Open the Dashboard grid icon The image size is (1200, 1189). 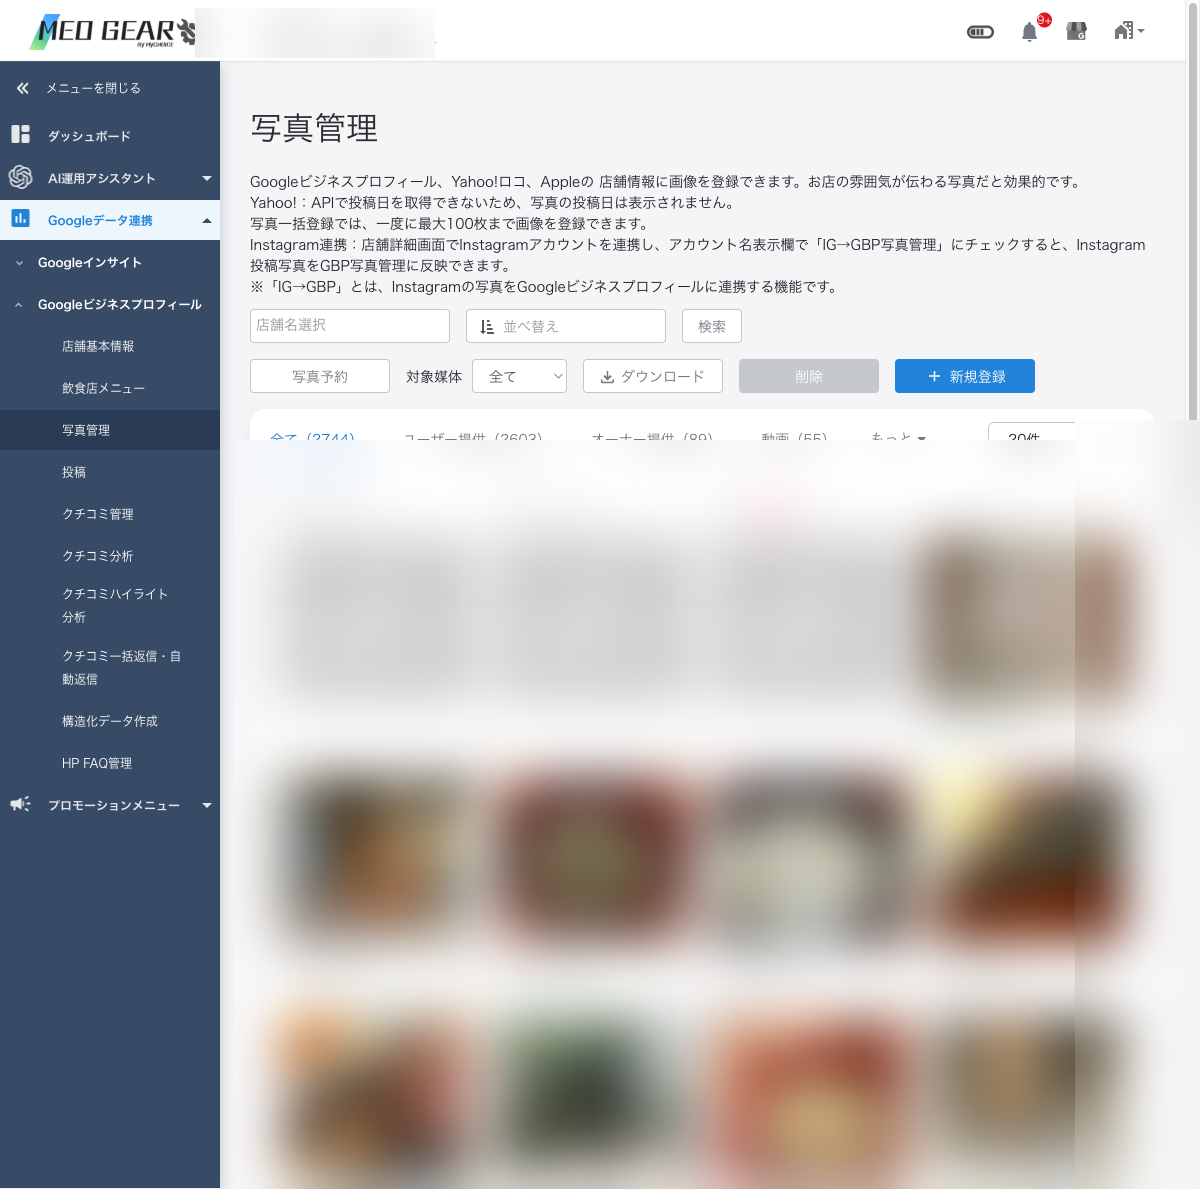(20, 134)
